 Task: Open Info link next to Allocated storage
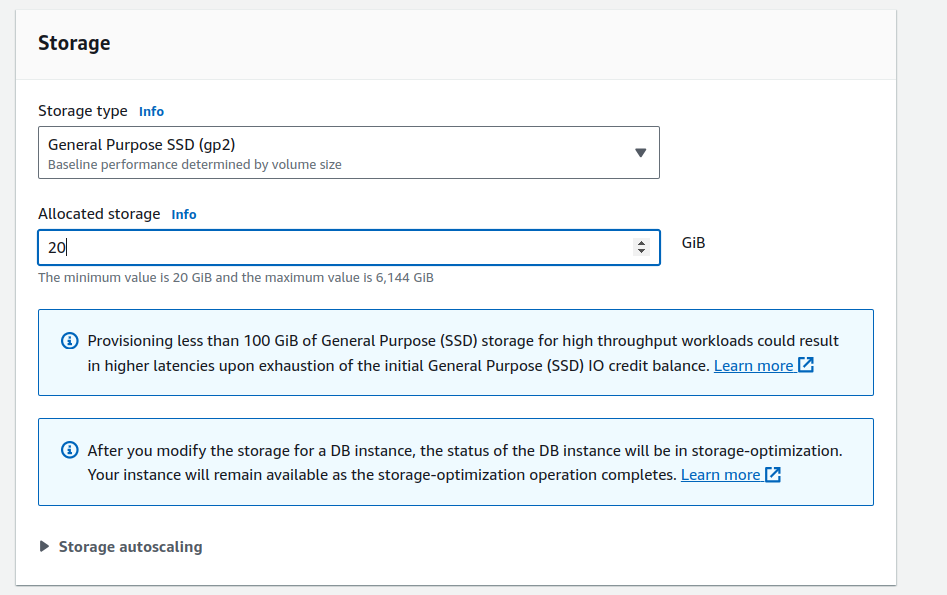tap(184, 215)
